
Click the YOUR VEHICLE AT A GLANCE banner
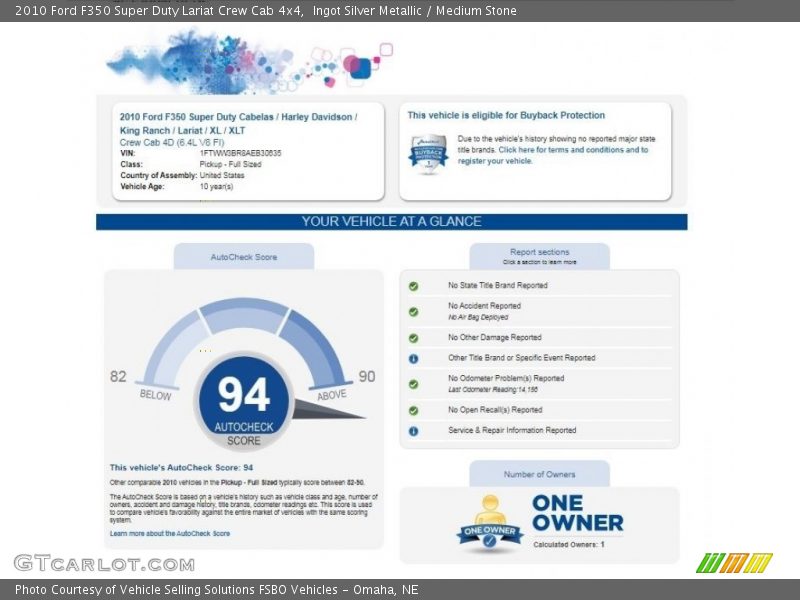coord(391,221)
